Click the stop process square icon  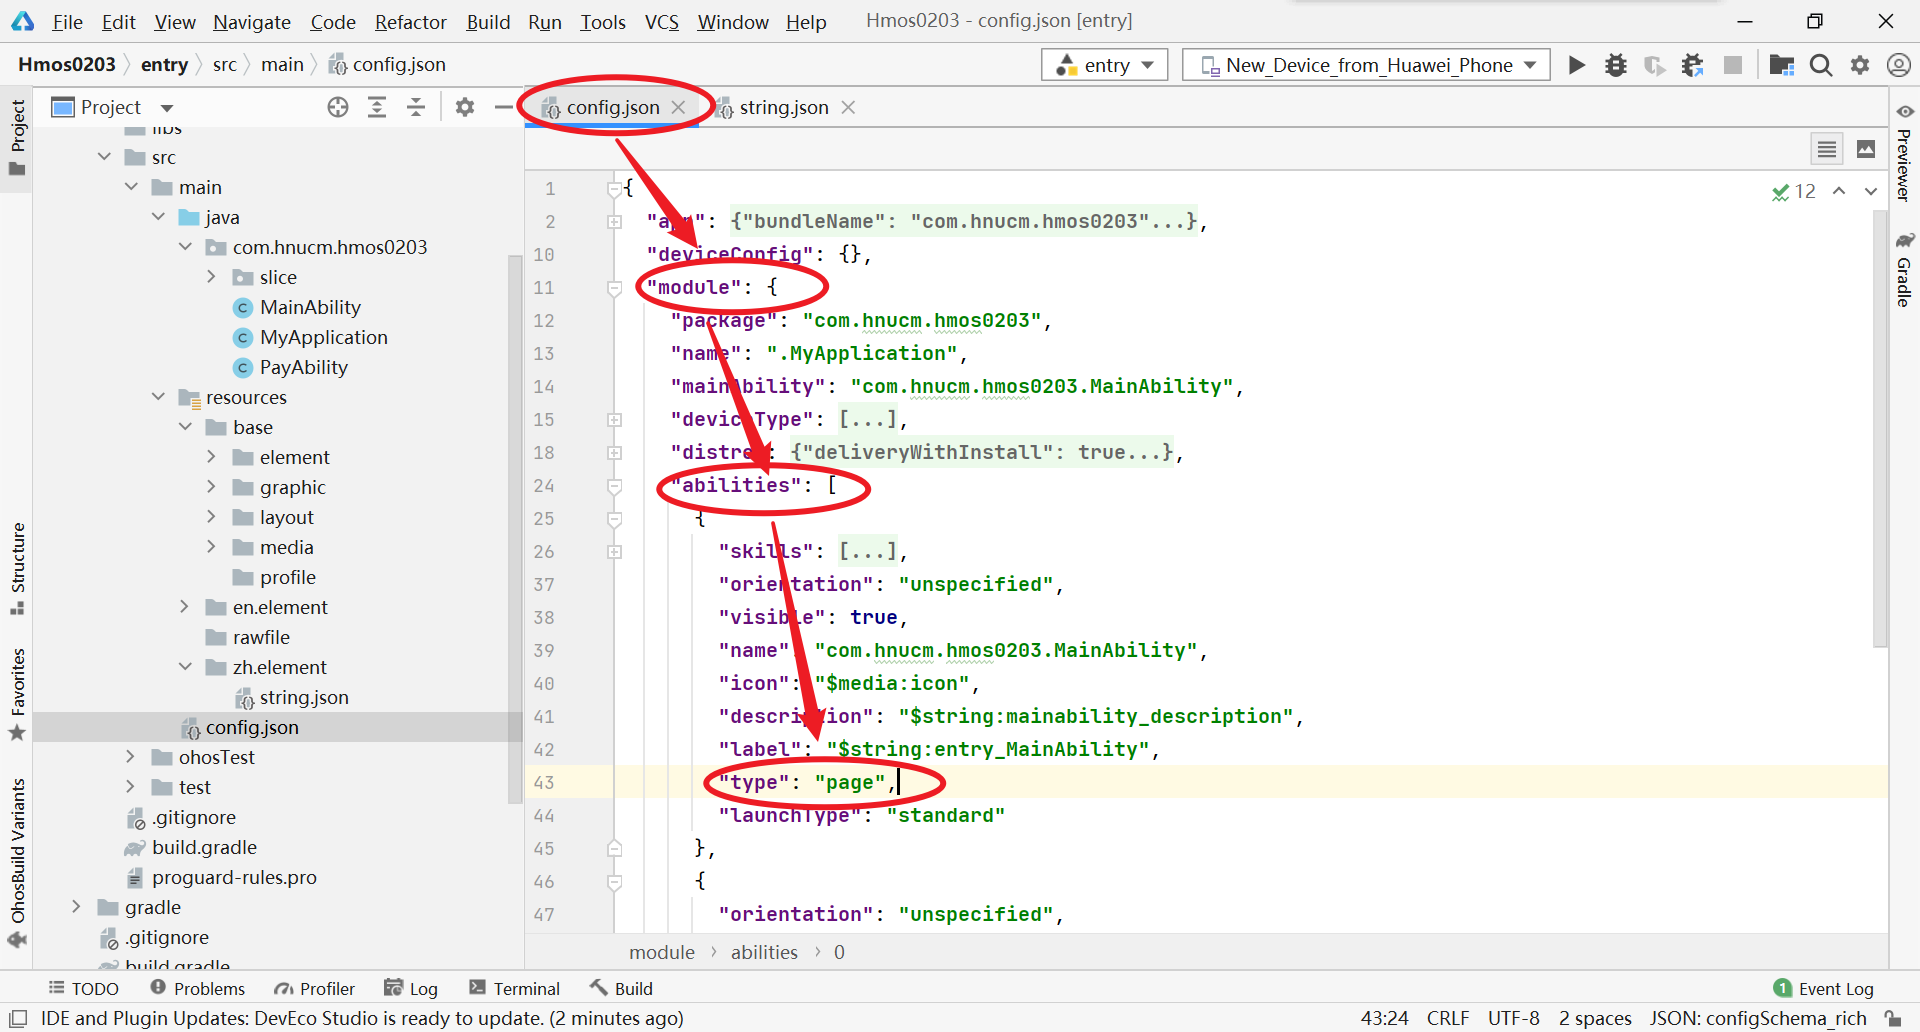(1733, 65)
